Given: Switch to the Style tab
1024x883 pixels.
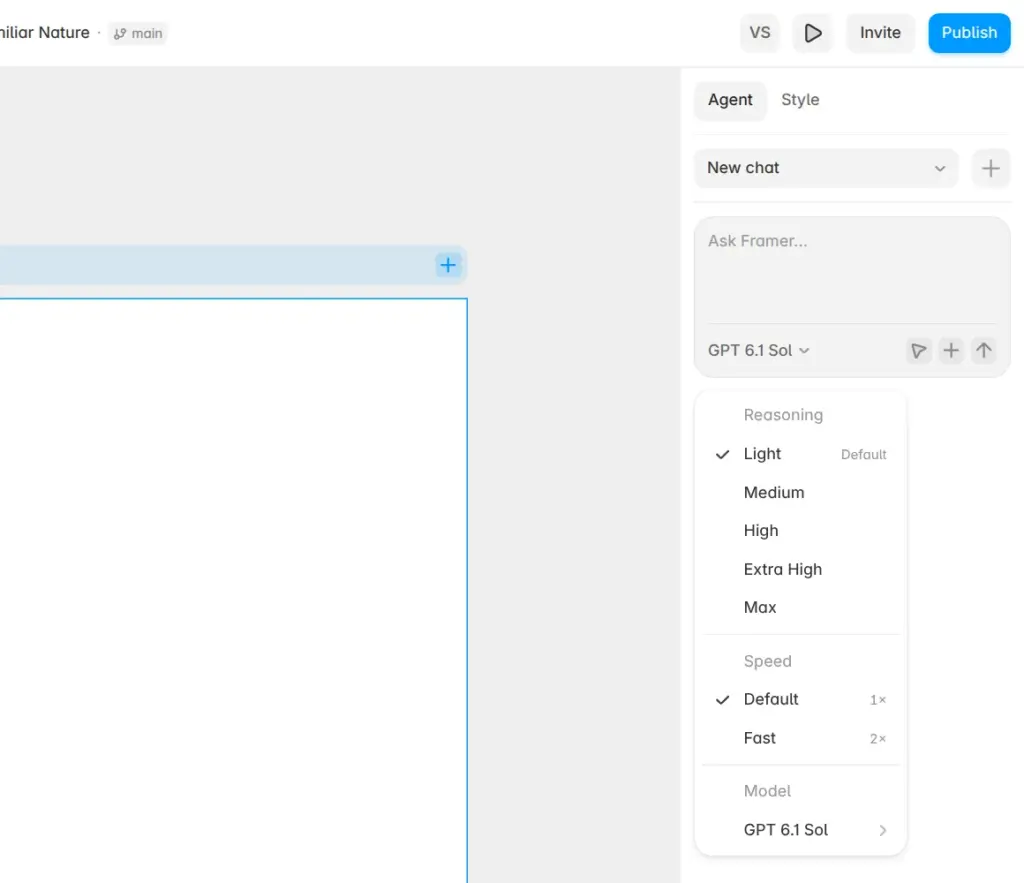Looking at the screenshot, I should click(800, 100).
